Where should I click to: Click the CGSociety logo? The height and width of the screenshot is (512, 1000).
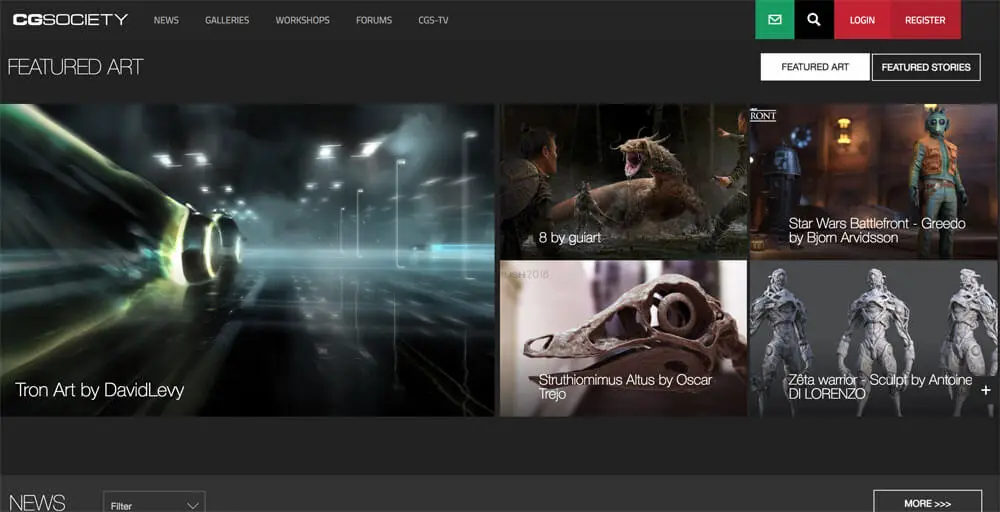[x=70, y=20]
